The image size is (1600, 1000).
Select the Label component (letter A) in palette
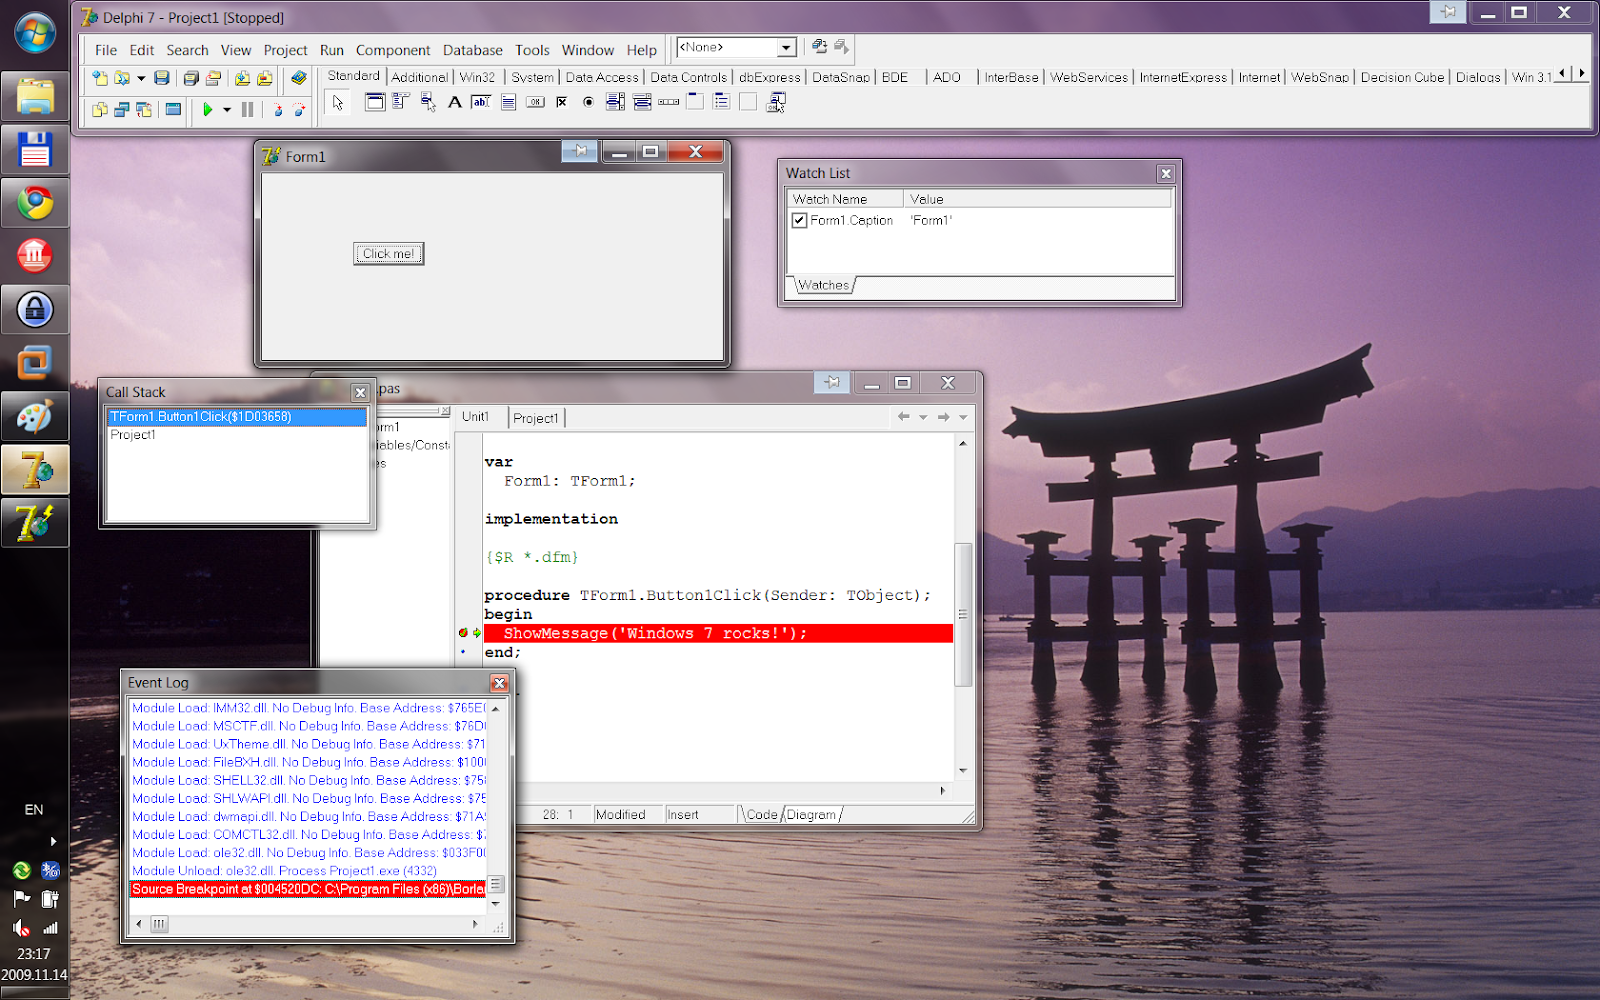(454, 102)
